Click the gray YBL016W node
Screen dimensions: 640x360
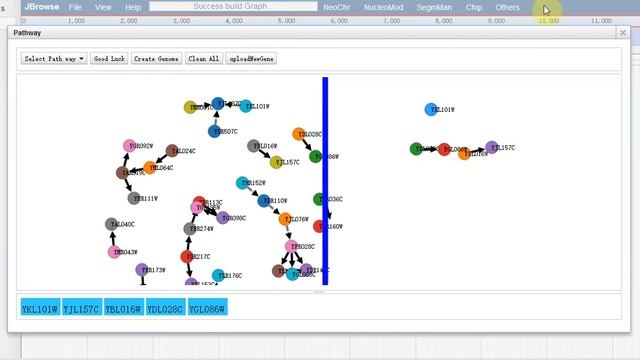253,146
